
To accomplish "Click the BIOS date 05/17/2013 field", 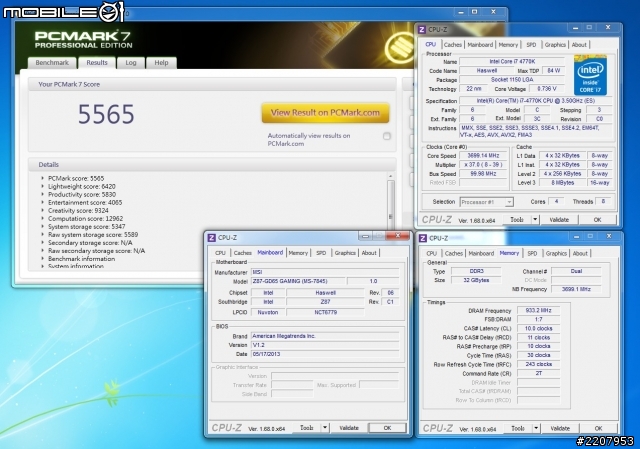I will coord(325,354).
